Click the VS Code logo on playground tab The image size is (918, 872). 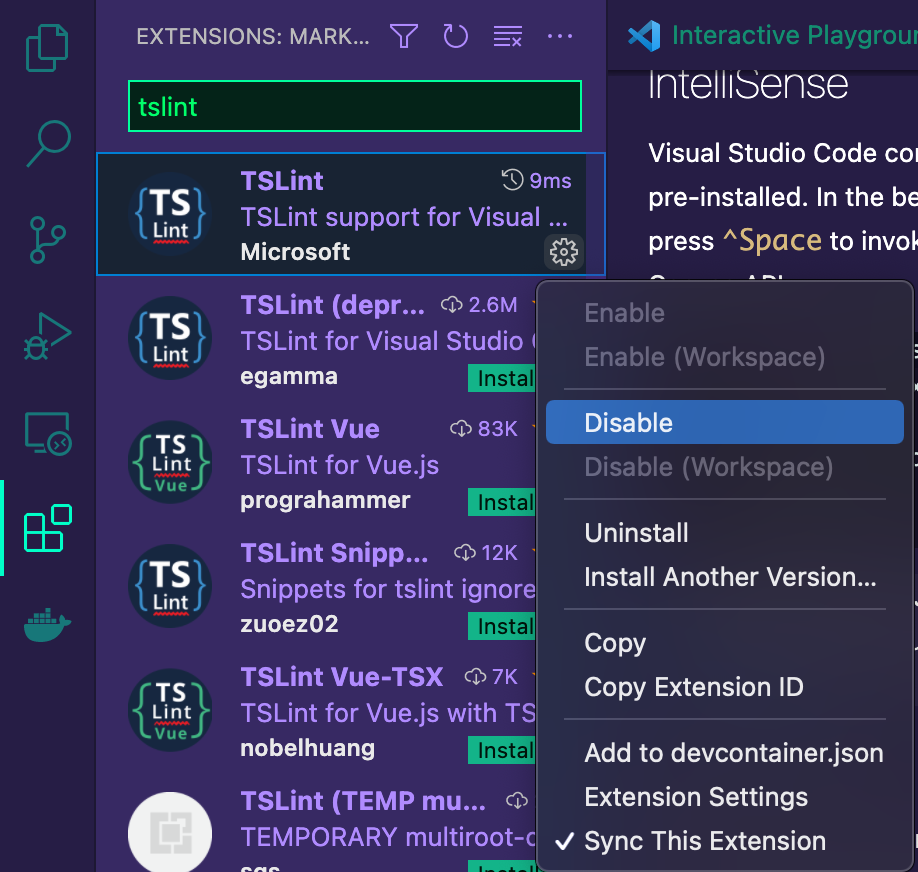(645, 36)
